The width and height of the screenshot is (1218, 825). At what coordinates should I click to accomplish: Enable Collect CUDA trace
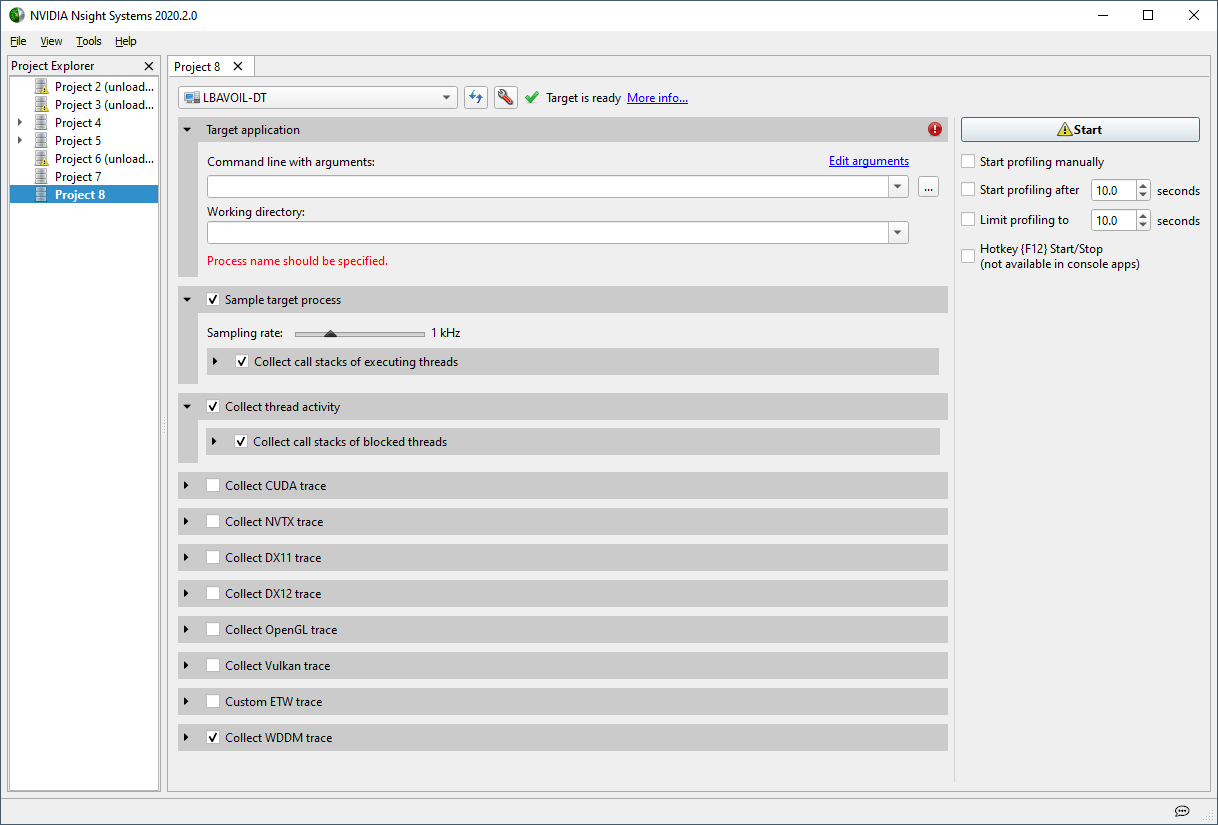[x=213, y=486]
